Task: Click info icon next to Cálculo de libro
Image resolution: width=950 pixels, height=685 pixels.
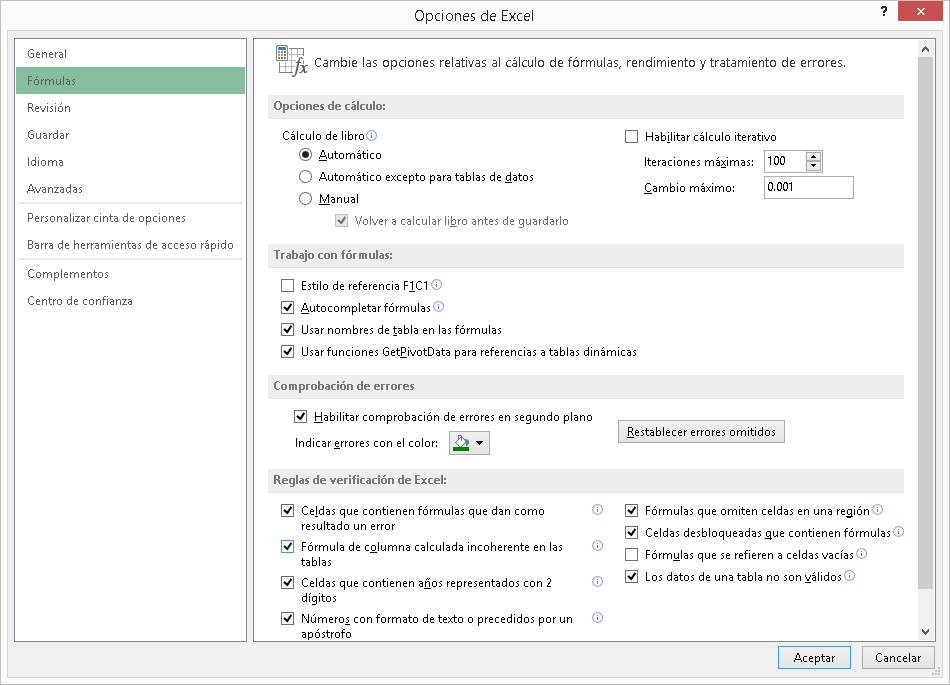Action: pyautogui.click(x=371, y=136)
